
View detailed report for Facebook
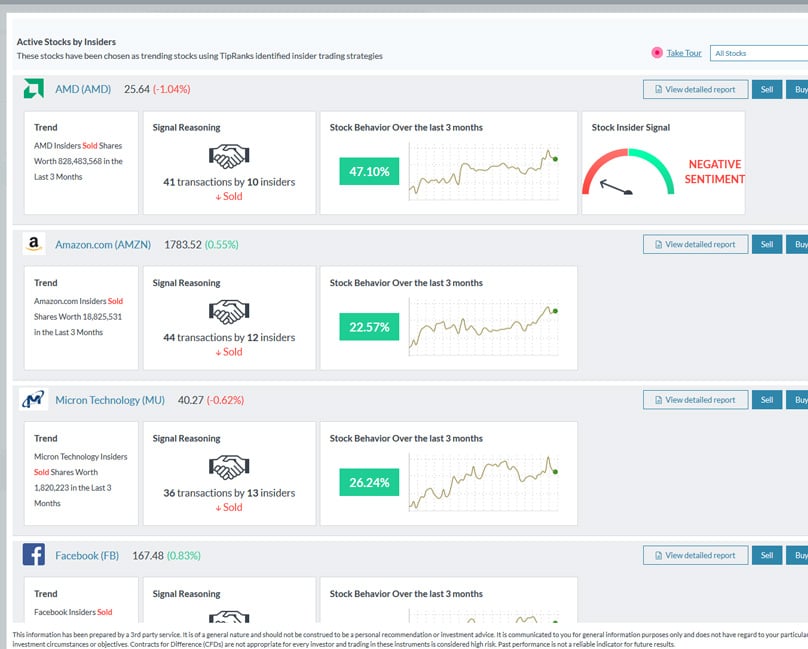(695, 555)
